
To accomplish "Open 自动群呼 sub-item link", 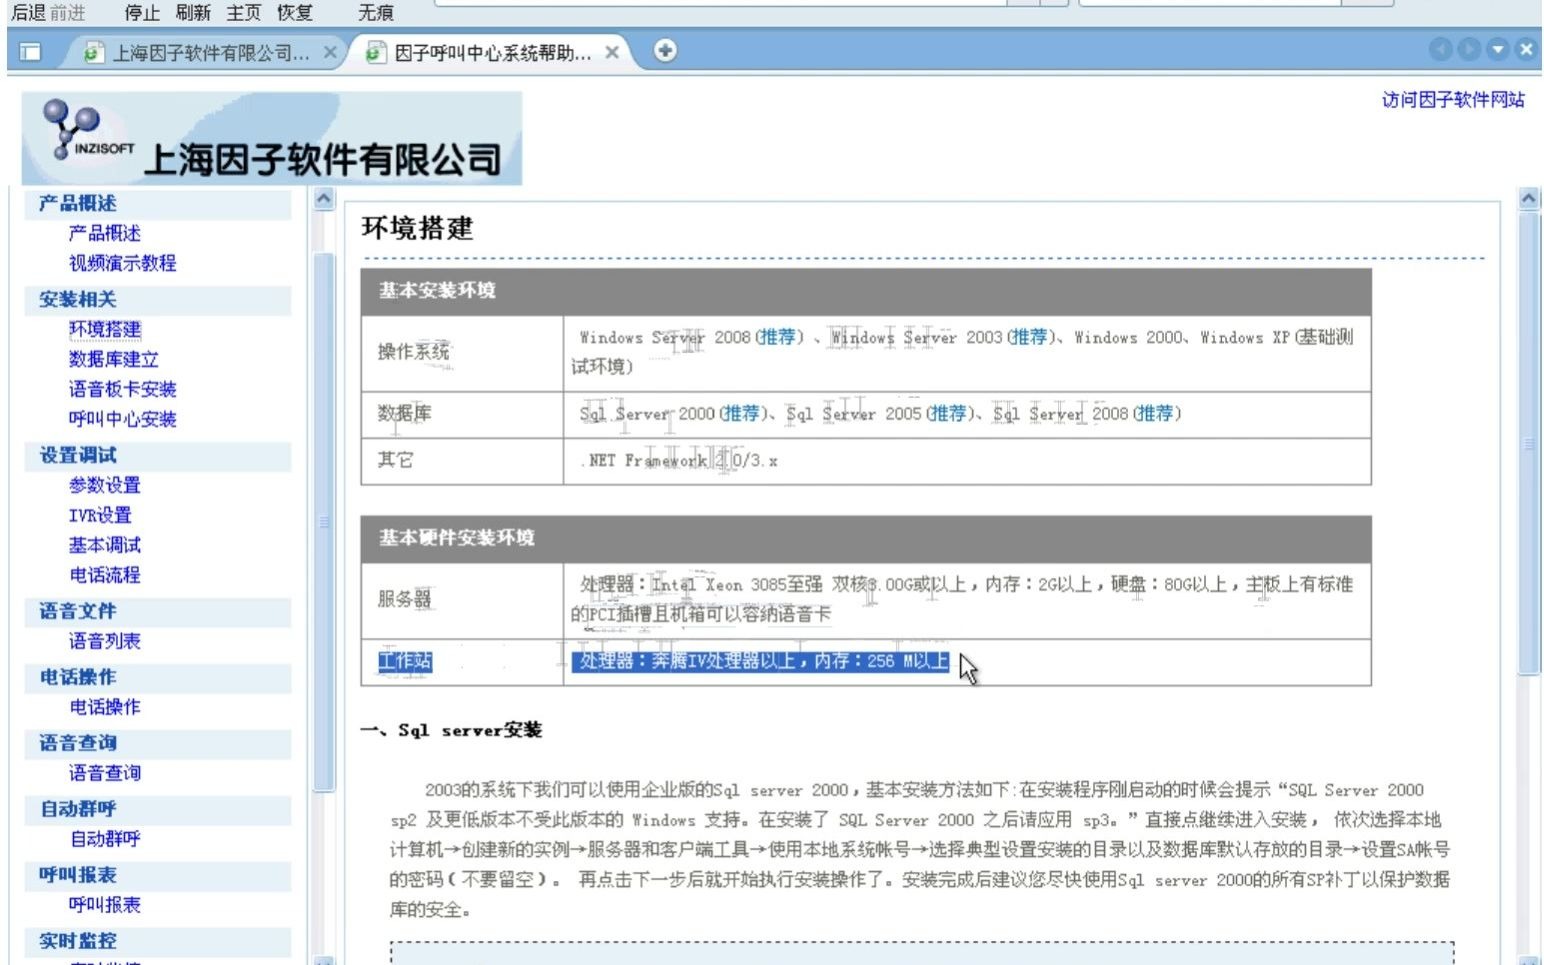I will pyautogui.click(x=104, y=839).
